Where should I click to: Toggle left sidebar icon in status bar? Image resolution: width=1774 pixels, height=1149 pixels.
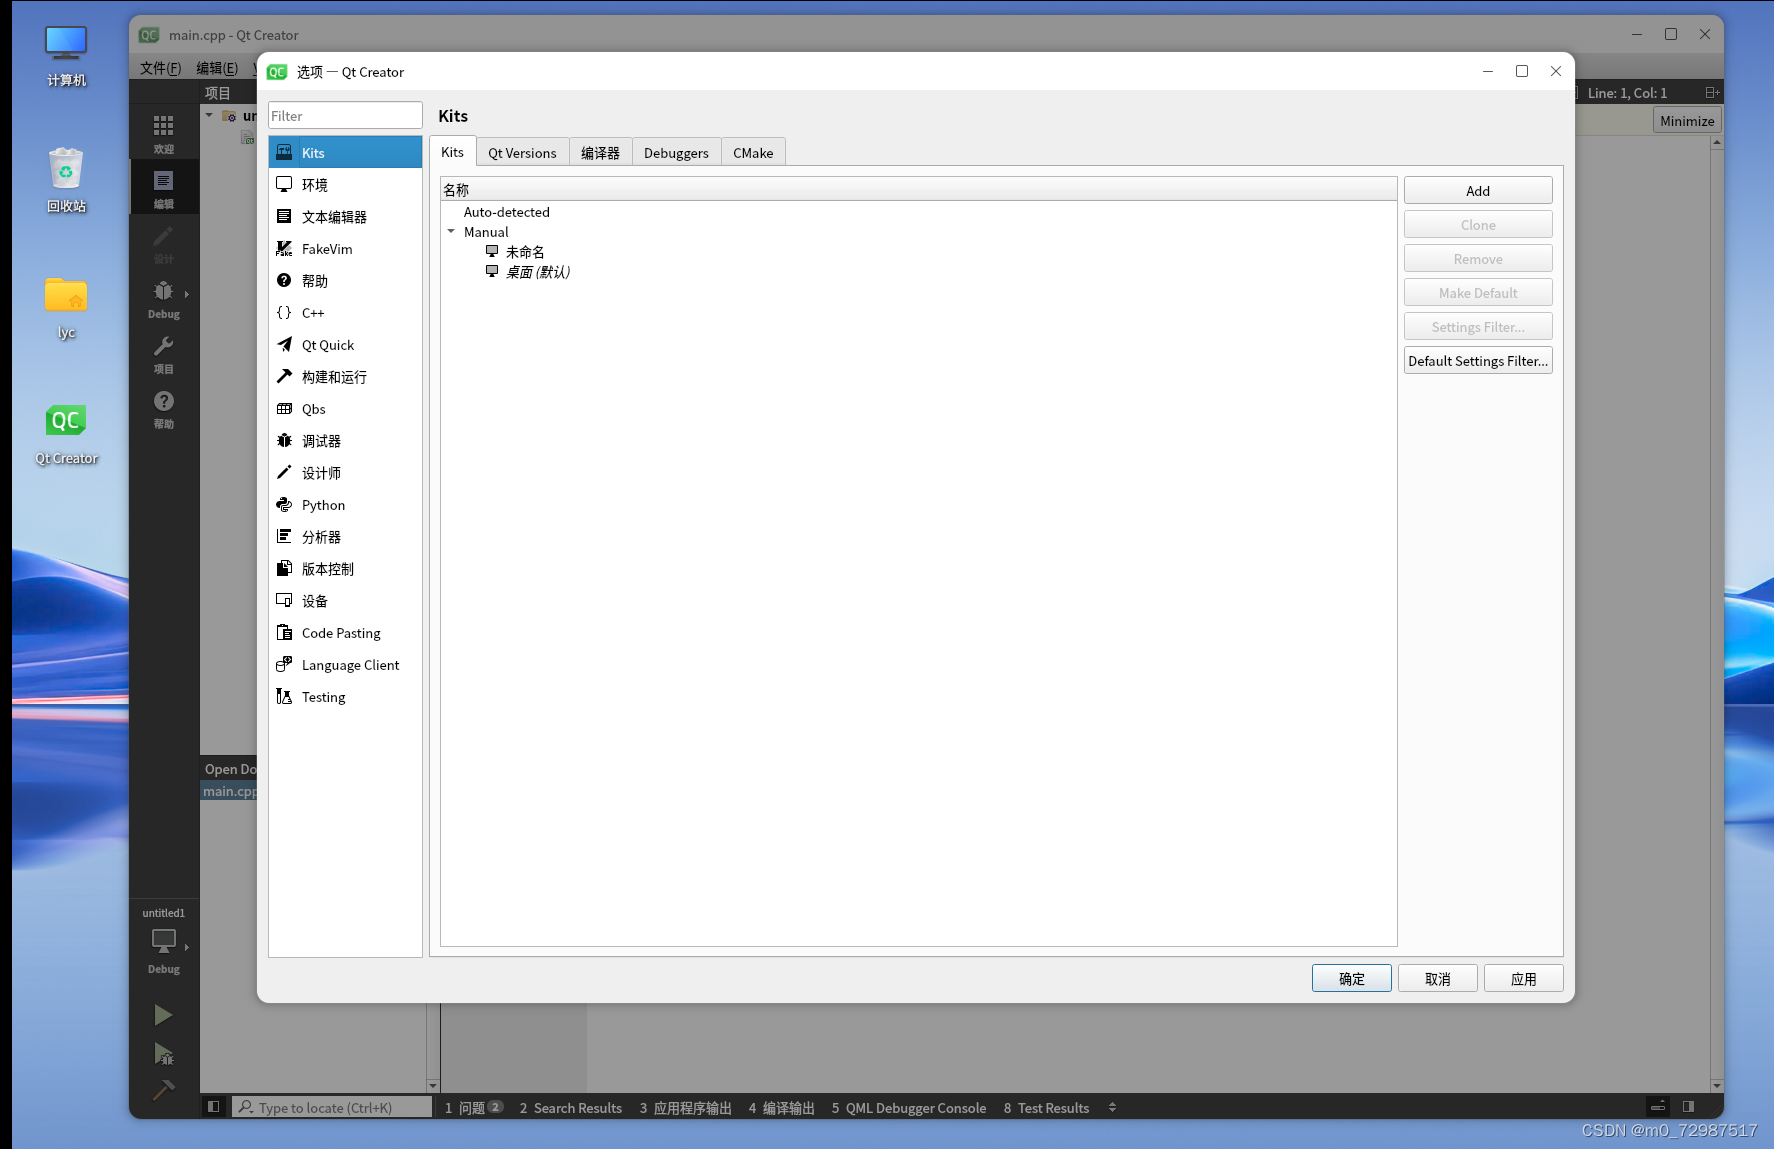pos(213,1107)
